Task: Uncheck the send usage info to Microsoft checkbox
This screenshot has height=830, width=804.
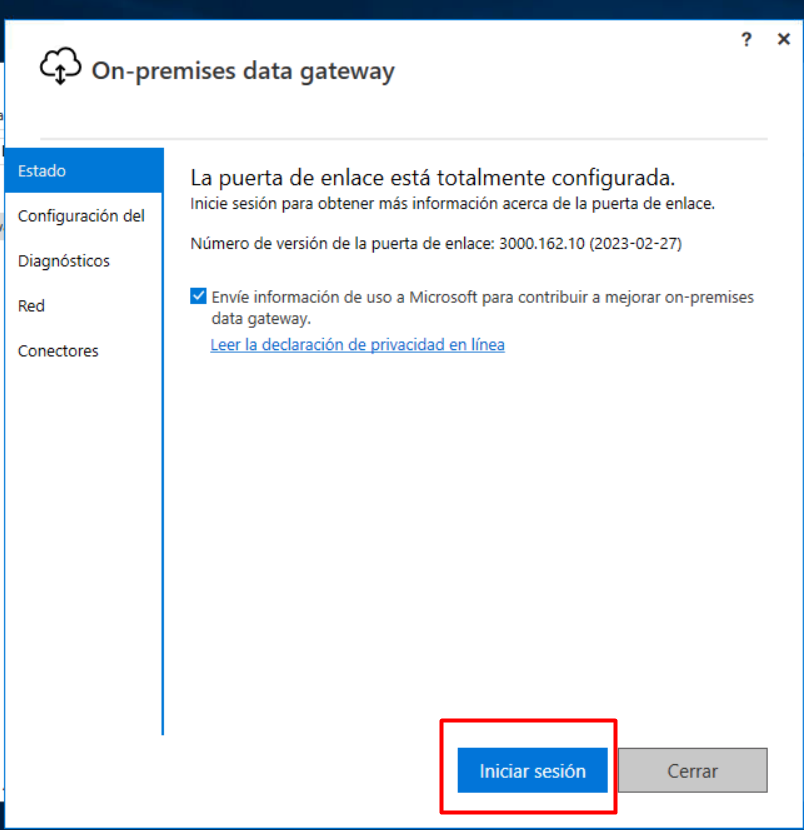Action: point(198,296)
